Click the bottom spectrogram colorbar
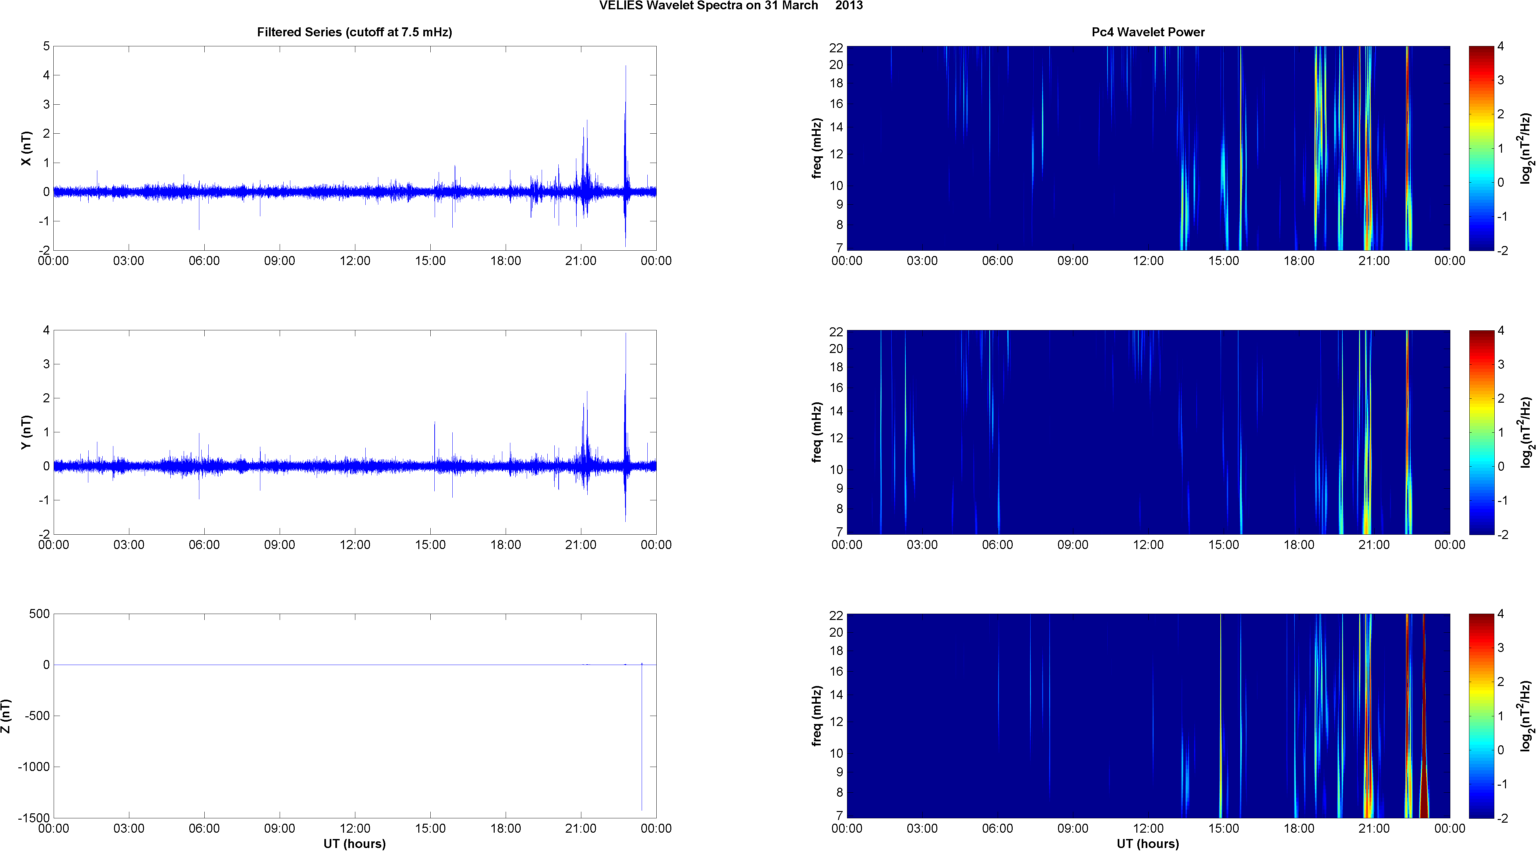 point(1481,716)
